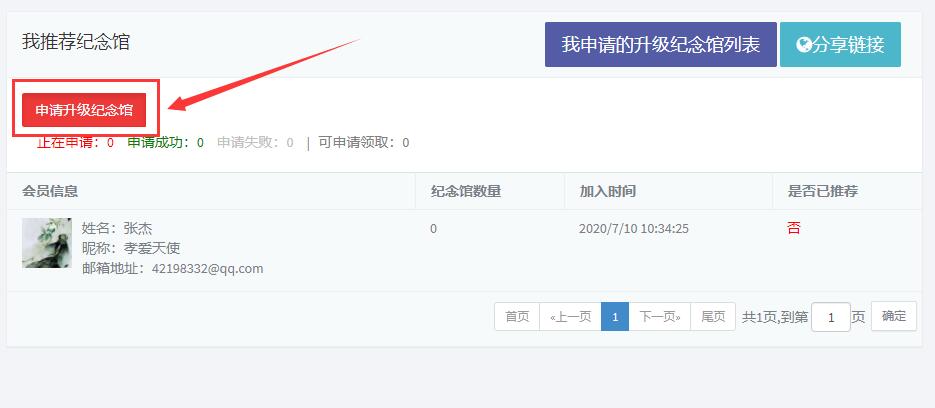Click nickname 昵称：孝爱天使
935x408 pixels.
coord(131,248)
